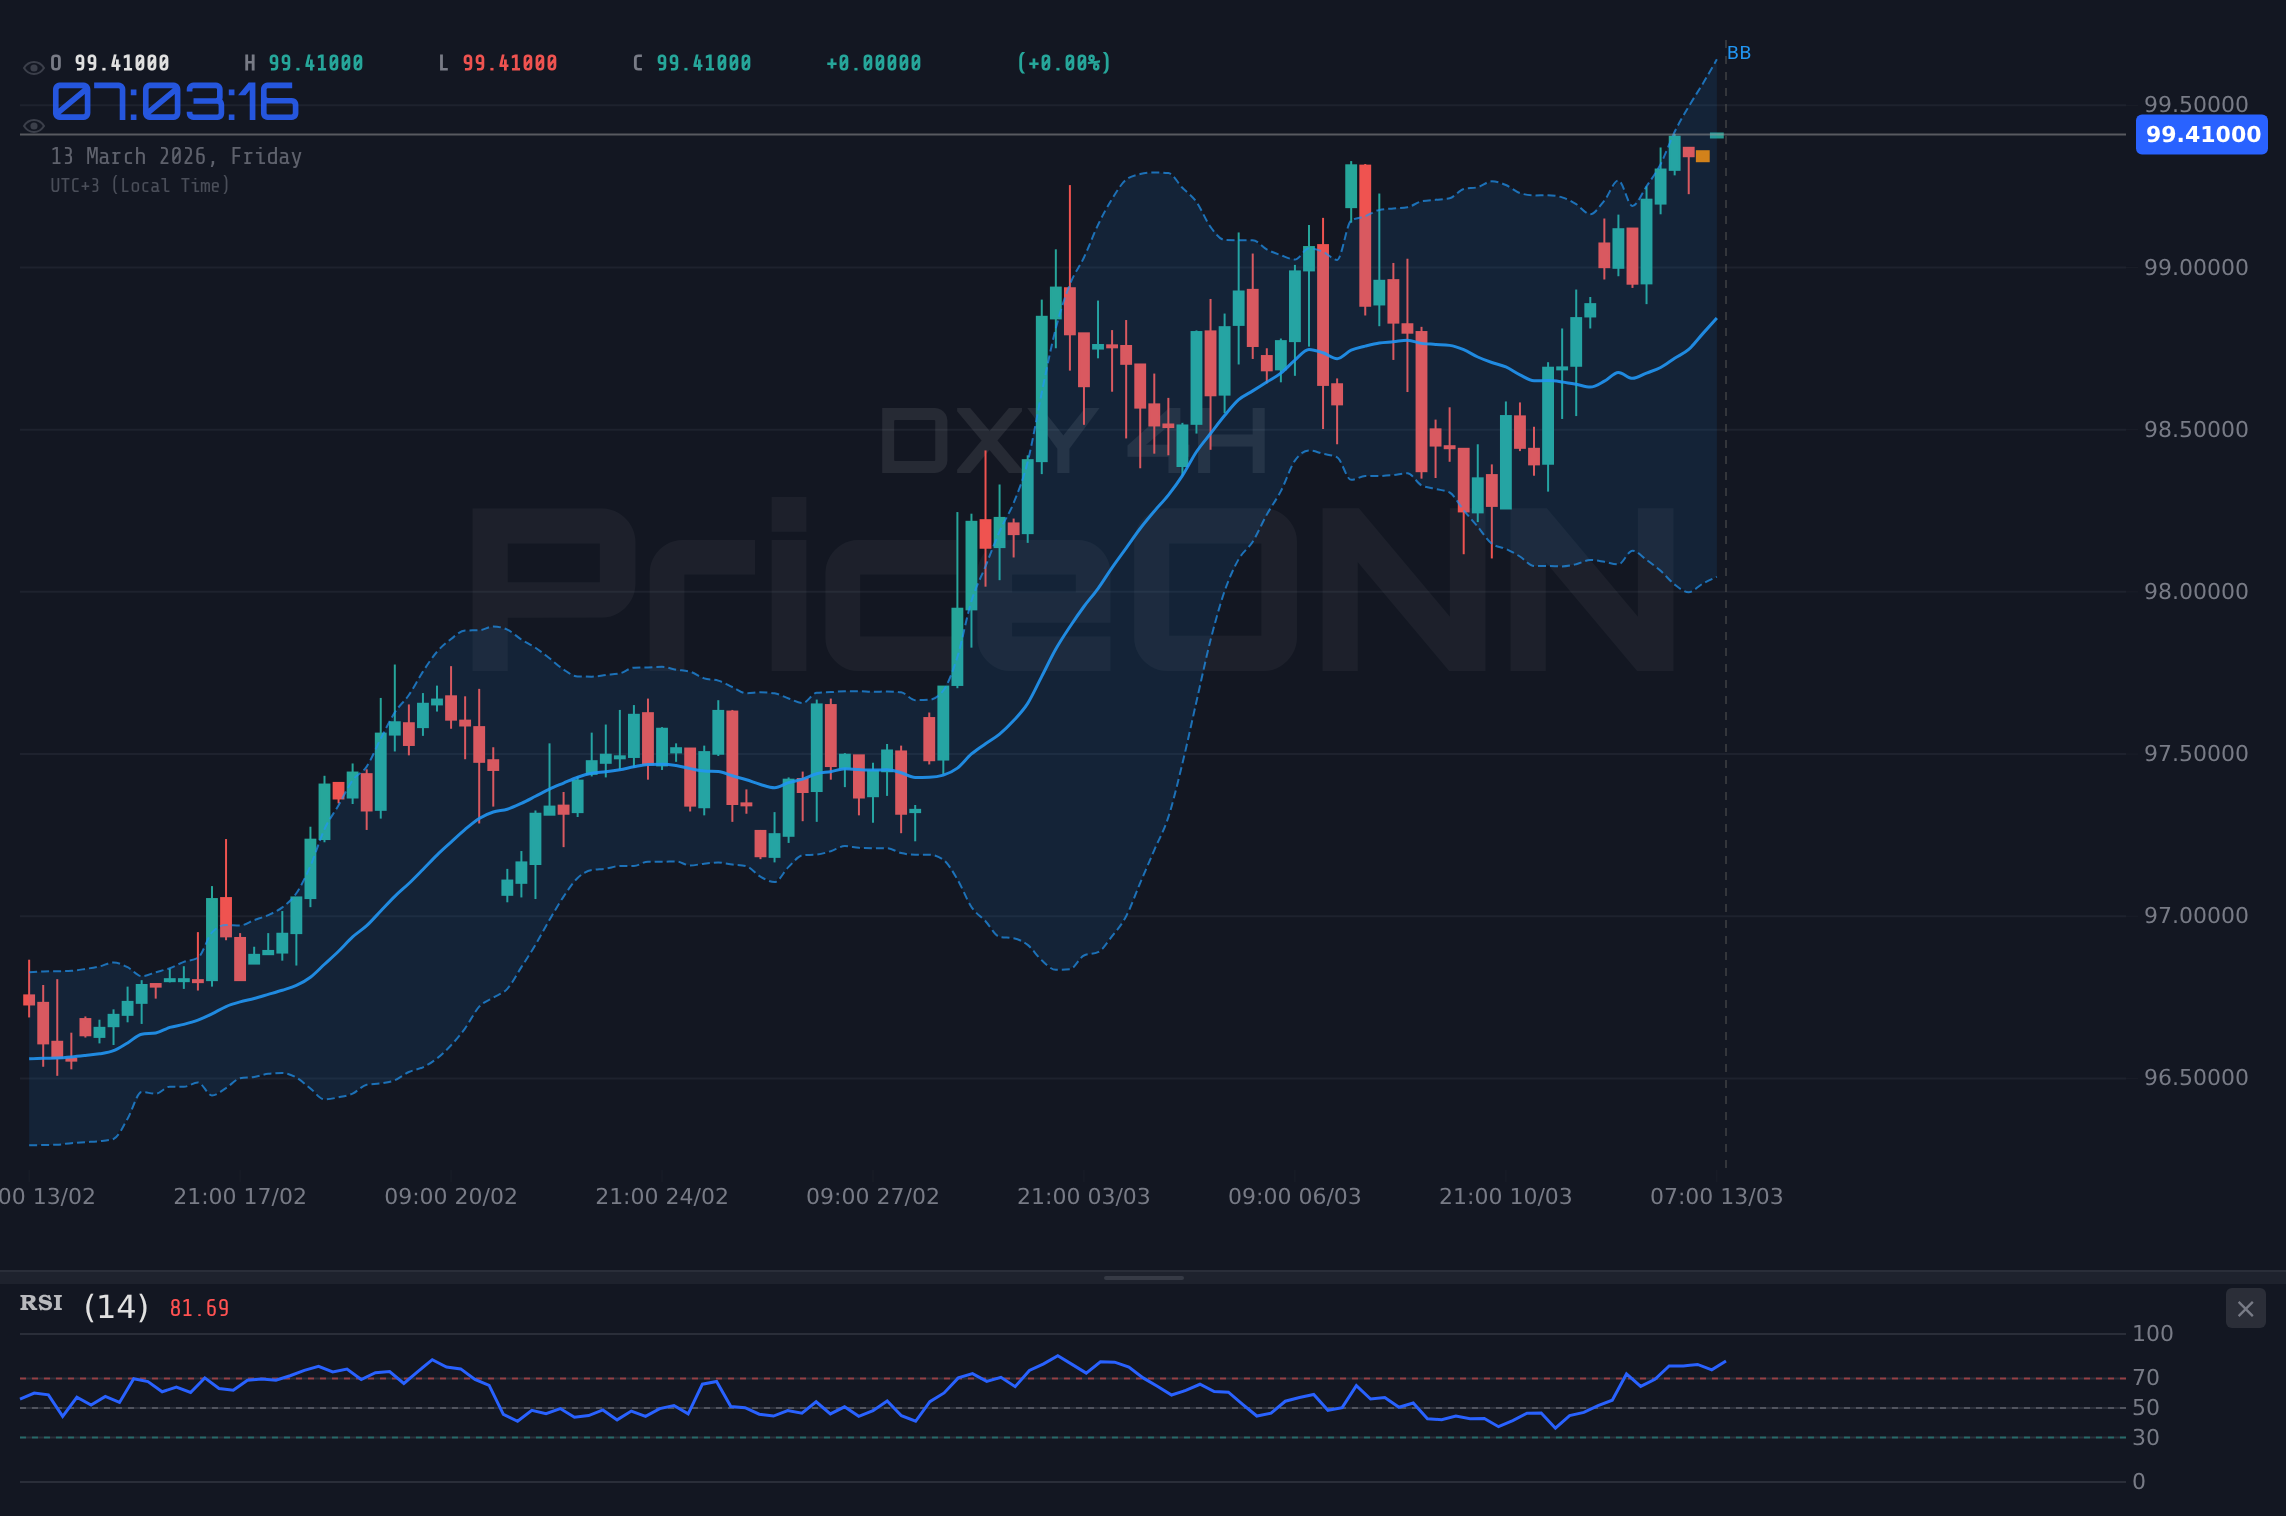Click the RSI axis label 0

tap(2139, 1481)
